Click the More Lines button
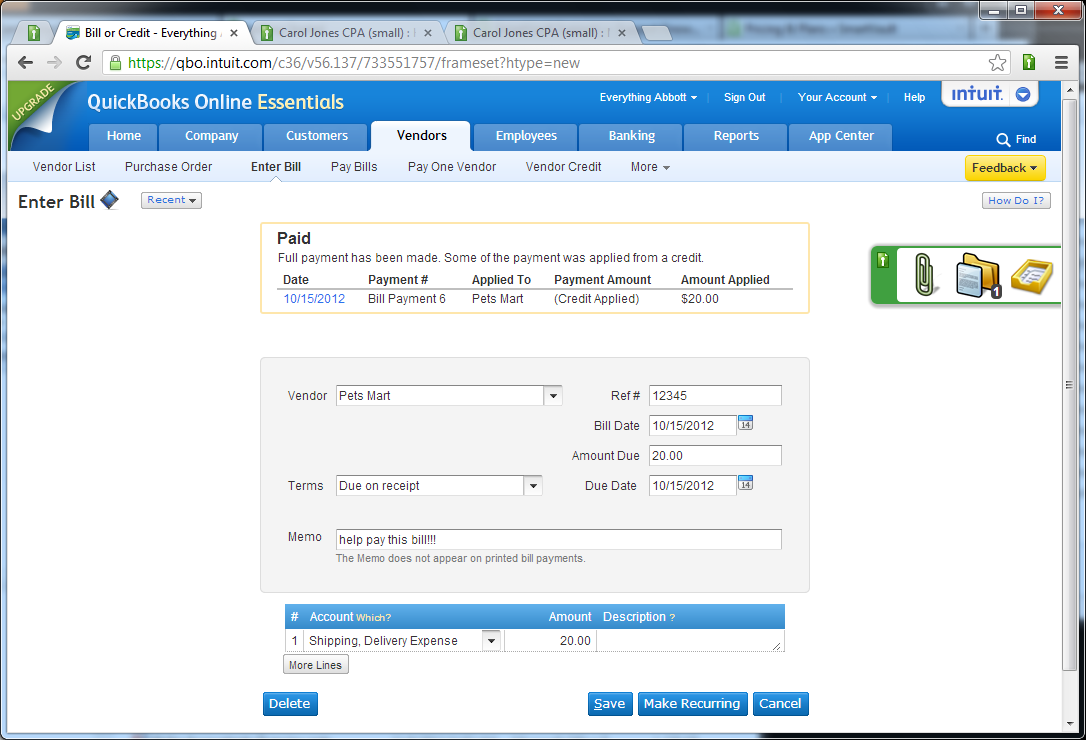Viewport: 1086px width, 740px height. (315, 665)
